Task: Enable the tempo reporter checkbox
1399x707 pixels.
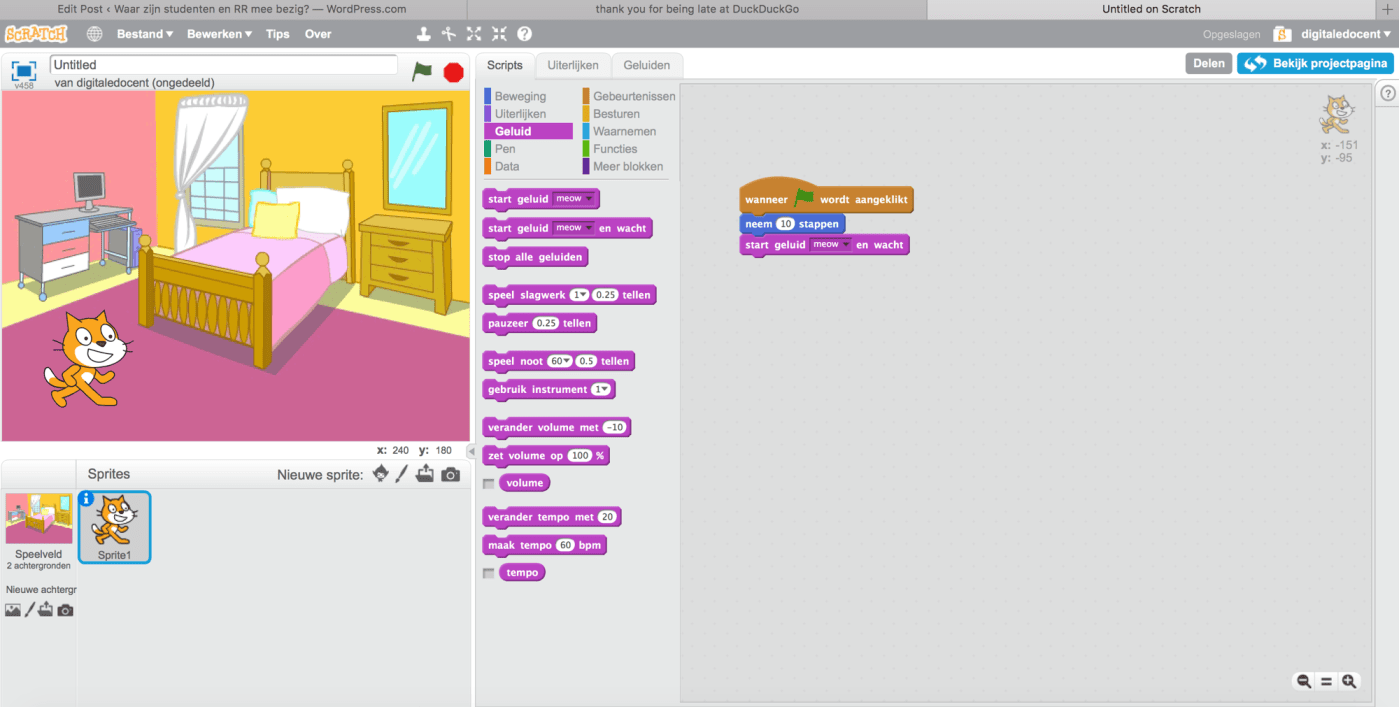Action: point(489,573)
